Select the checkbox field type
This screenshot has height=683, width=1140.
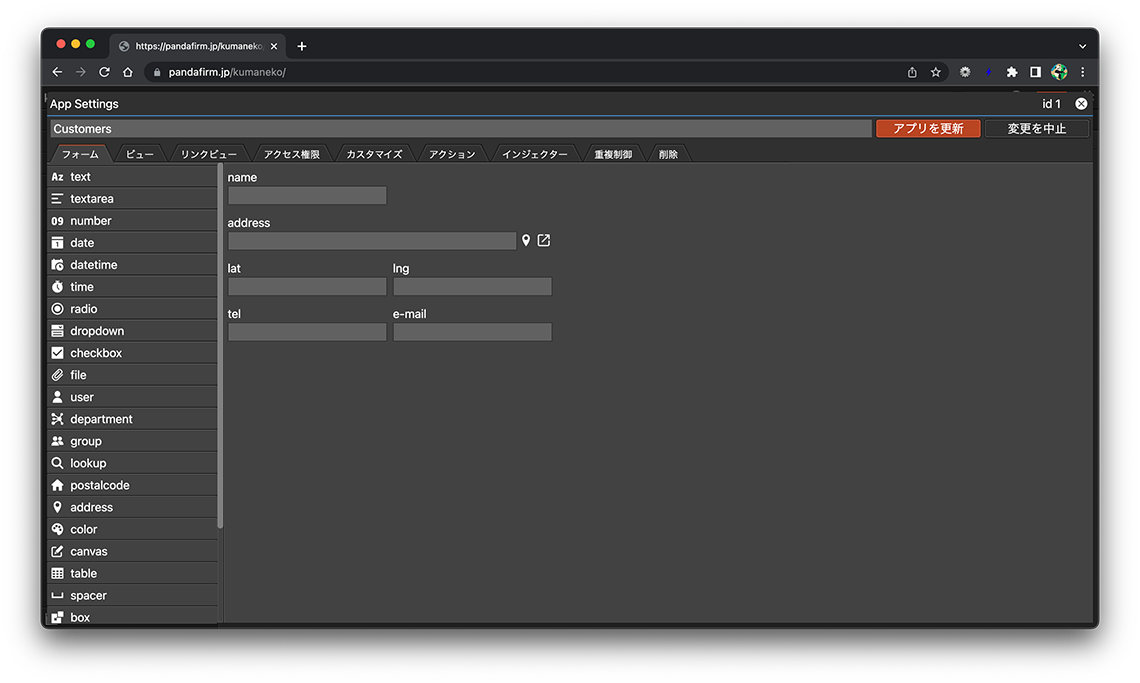58,353
